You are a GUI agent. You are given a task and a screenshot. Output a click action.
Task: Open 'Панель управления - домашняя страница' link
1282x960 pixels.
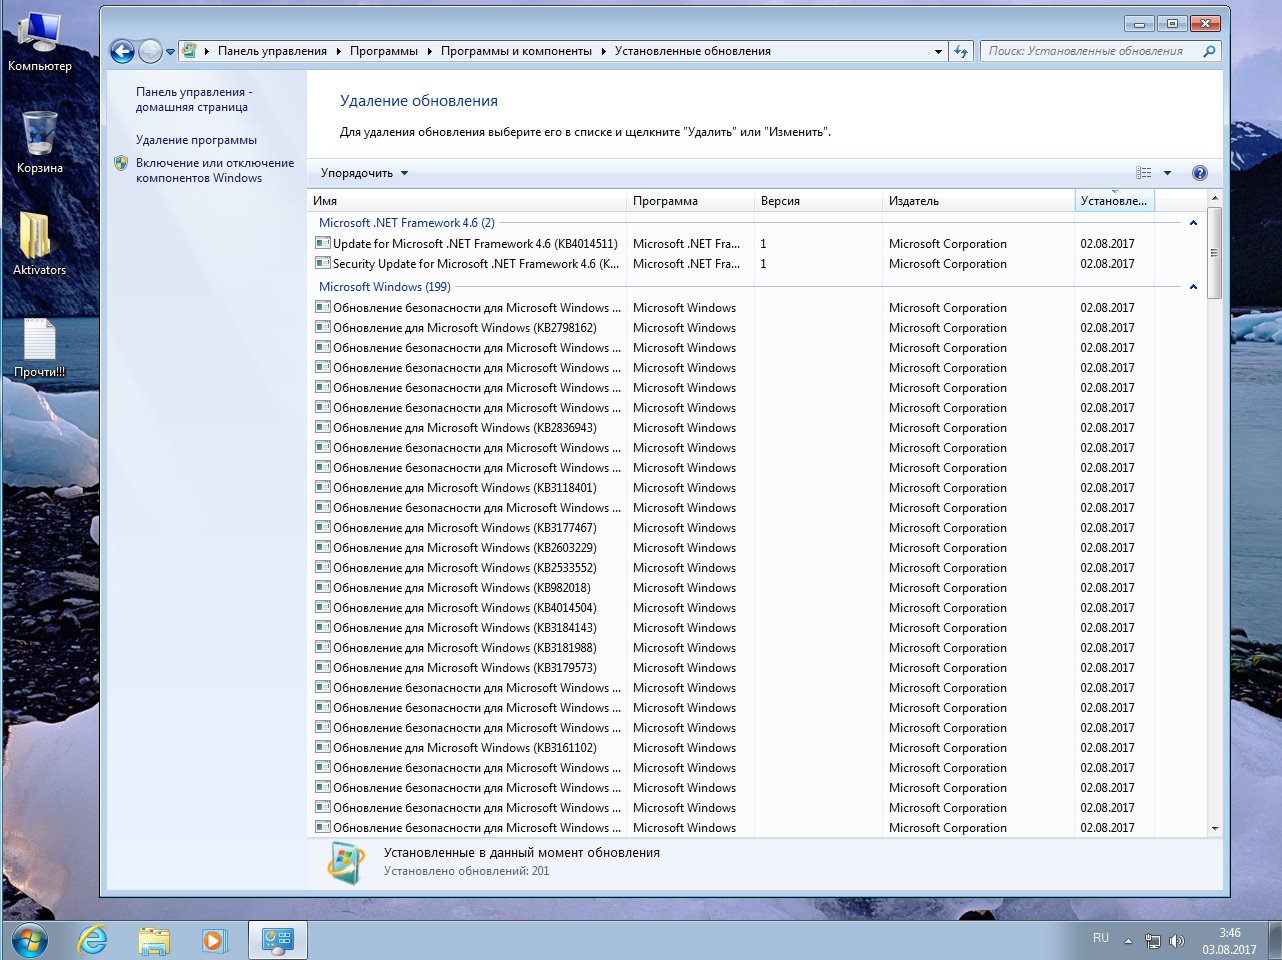coord(194,99)
